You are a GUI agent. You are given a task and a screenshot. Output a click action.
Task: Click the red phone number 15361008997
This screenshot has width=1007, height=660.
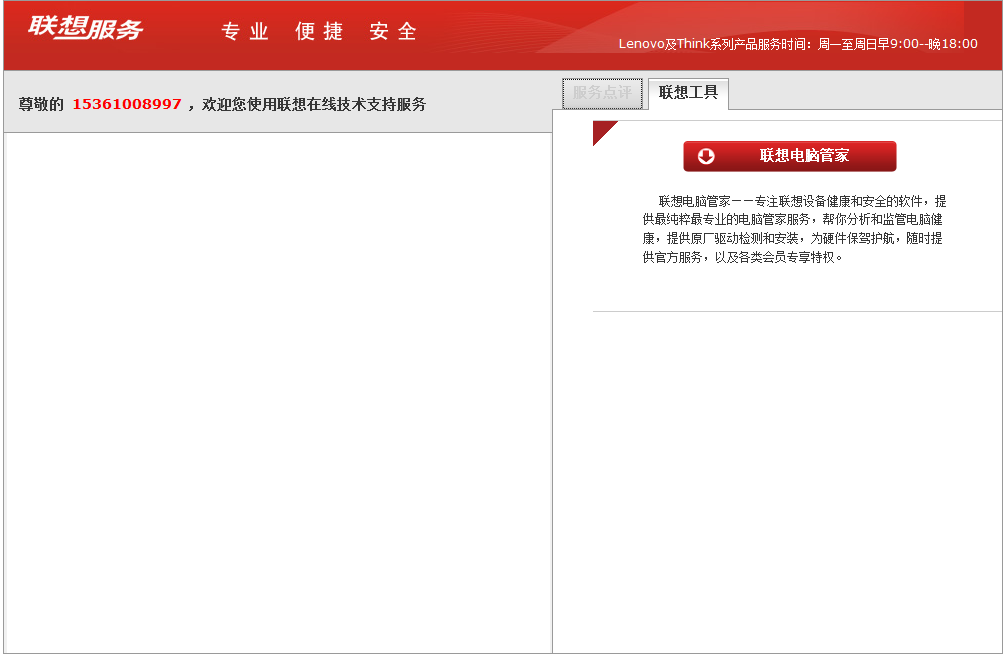(127, 104)
